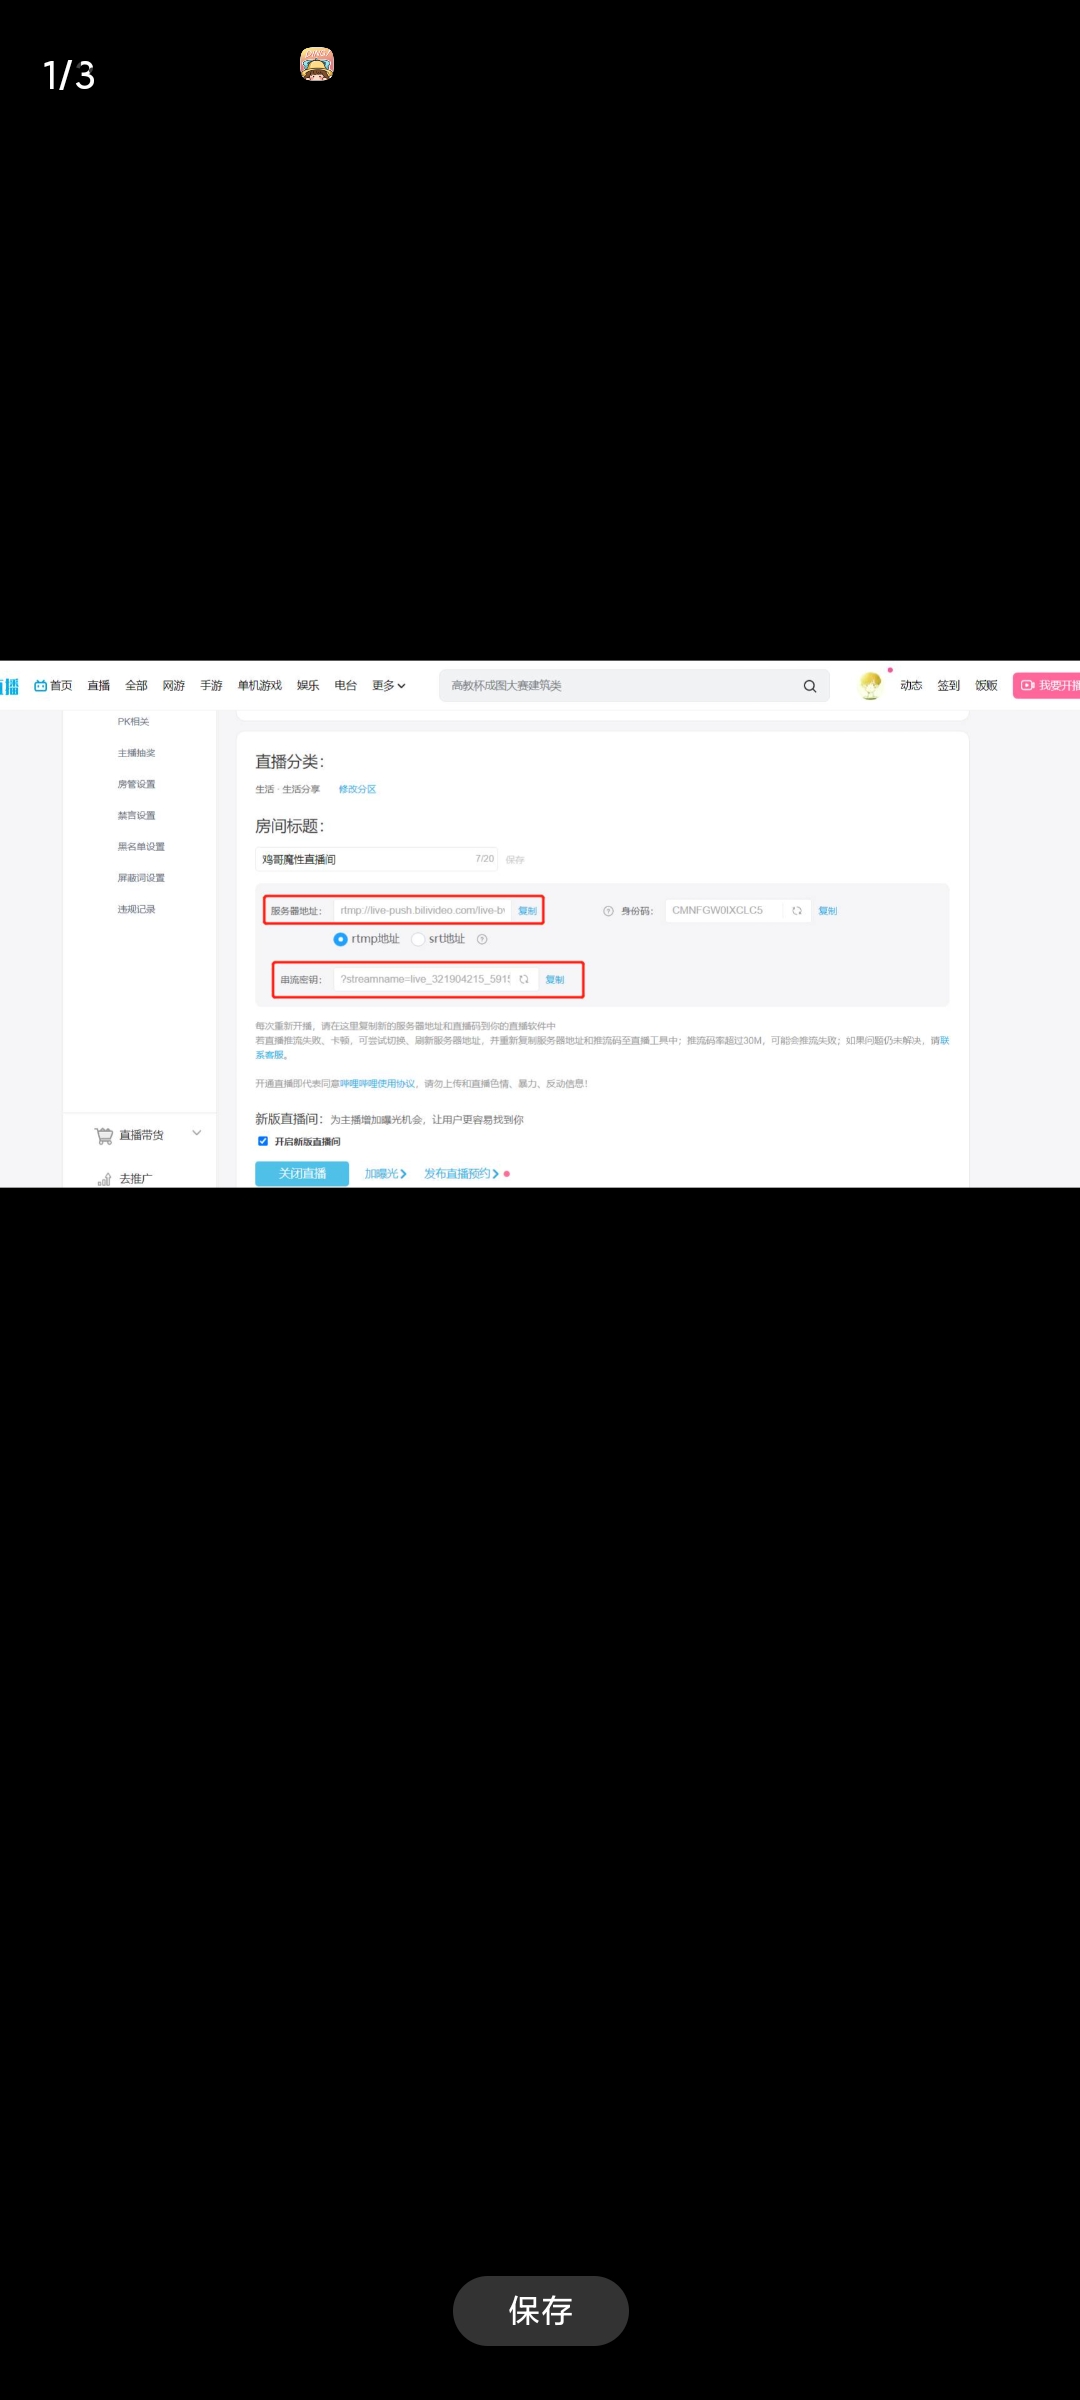Click the blue 关闭直播 button

302,1174
